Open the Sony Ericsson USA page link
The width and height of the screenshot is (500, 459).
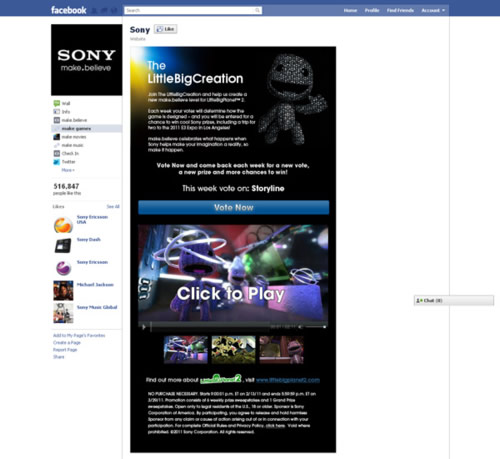pyautogui.click(x=92, y=219)
